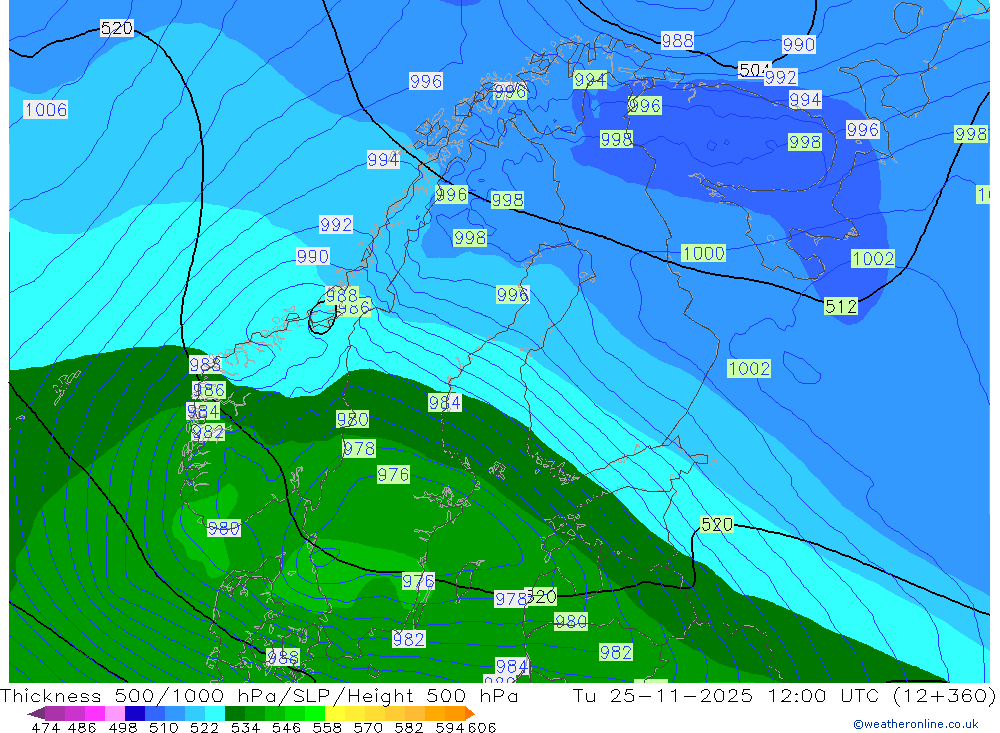Click the (12+360) forecast hour text
Image resolution: width=1000 pixels, height=733 pixels.
click(x=945, y=695)
